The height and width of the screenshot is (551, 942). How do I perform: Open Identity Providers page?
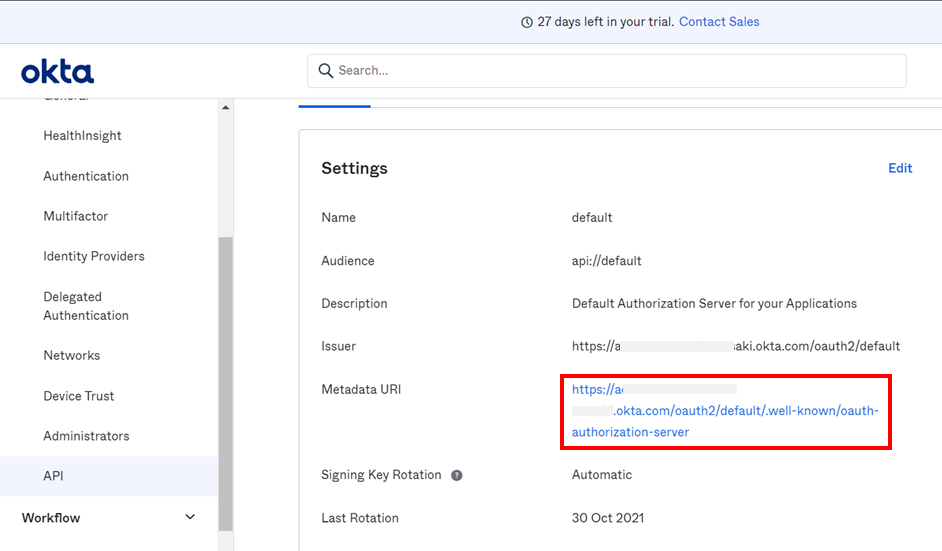tap(94, 256)
